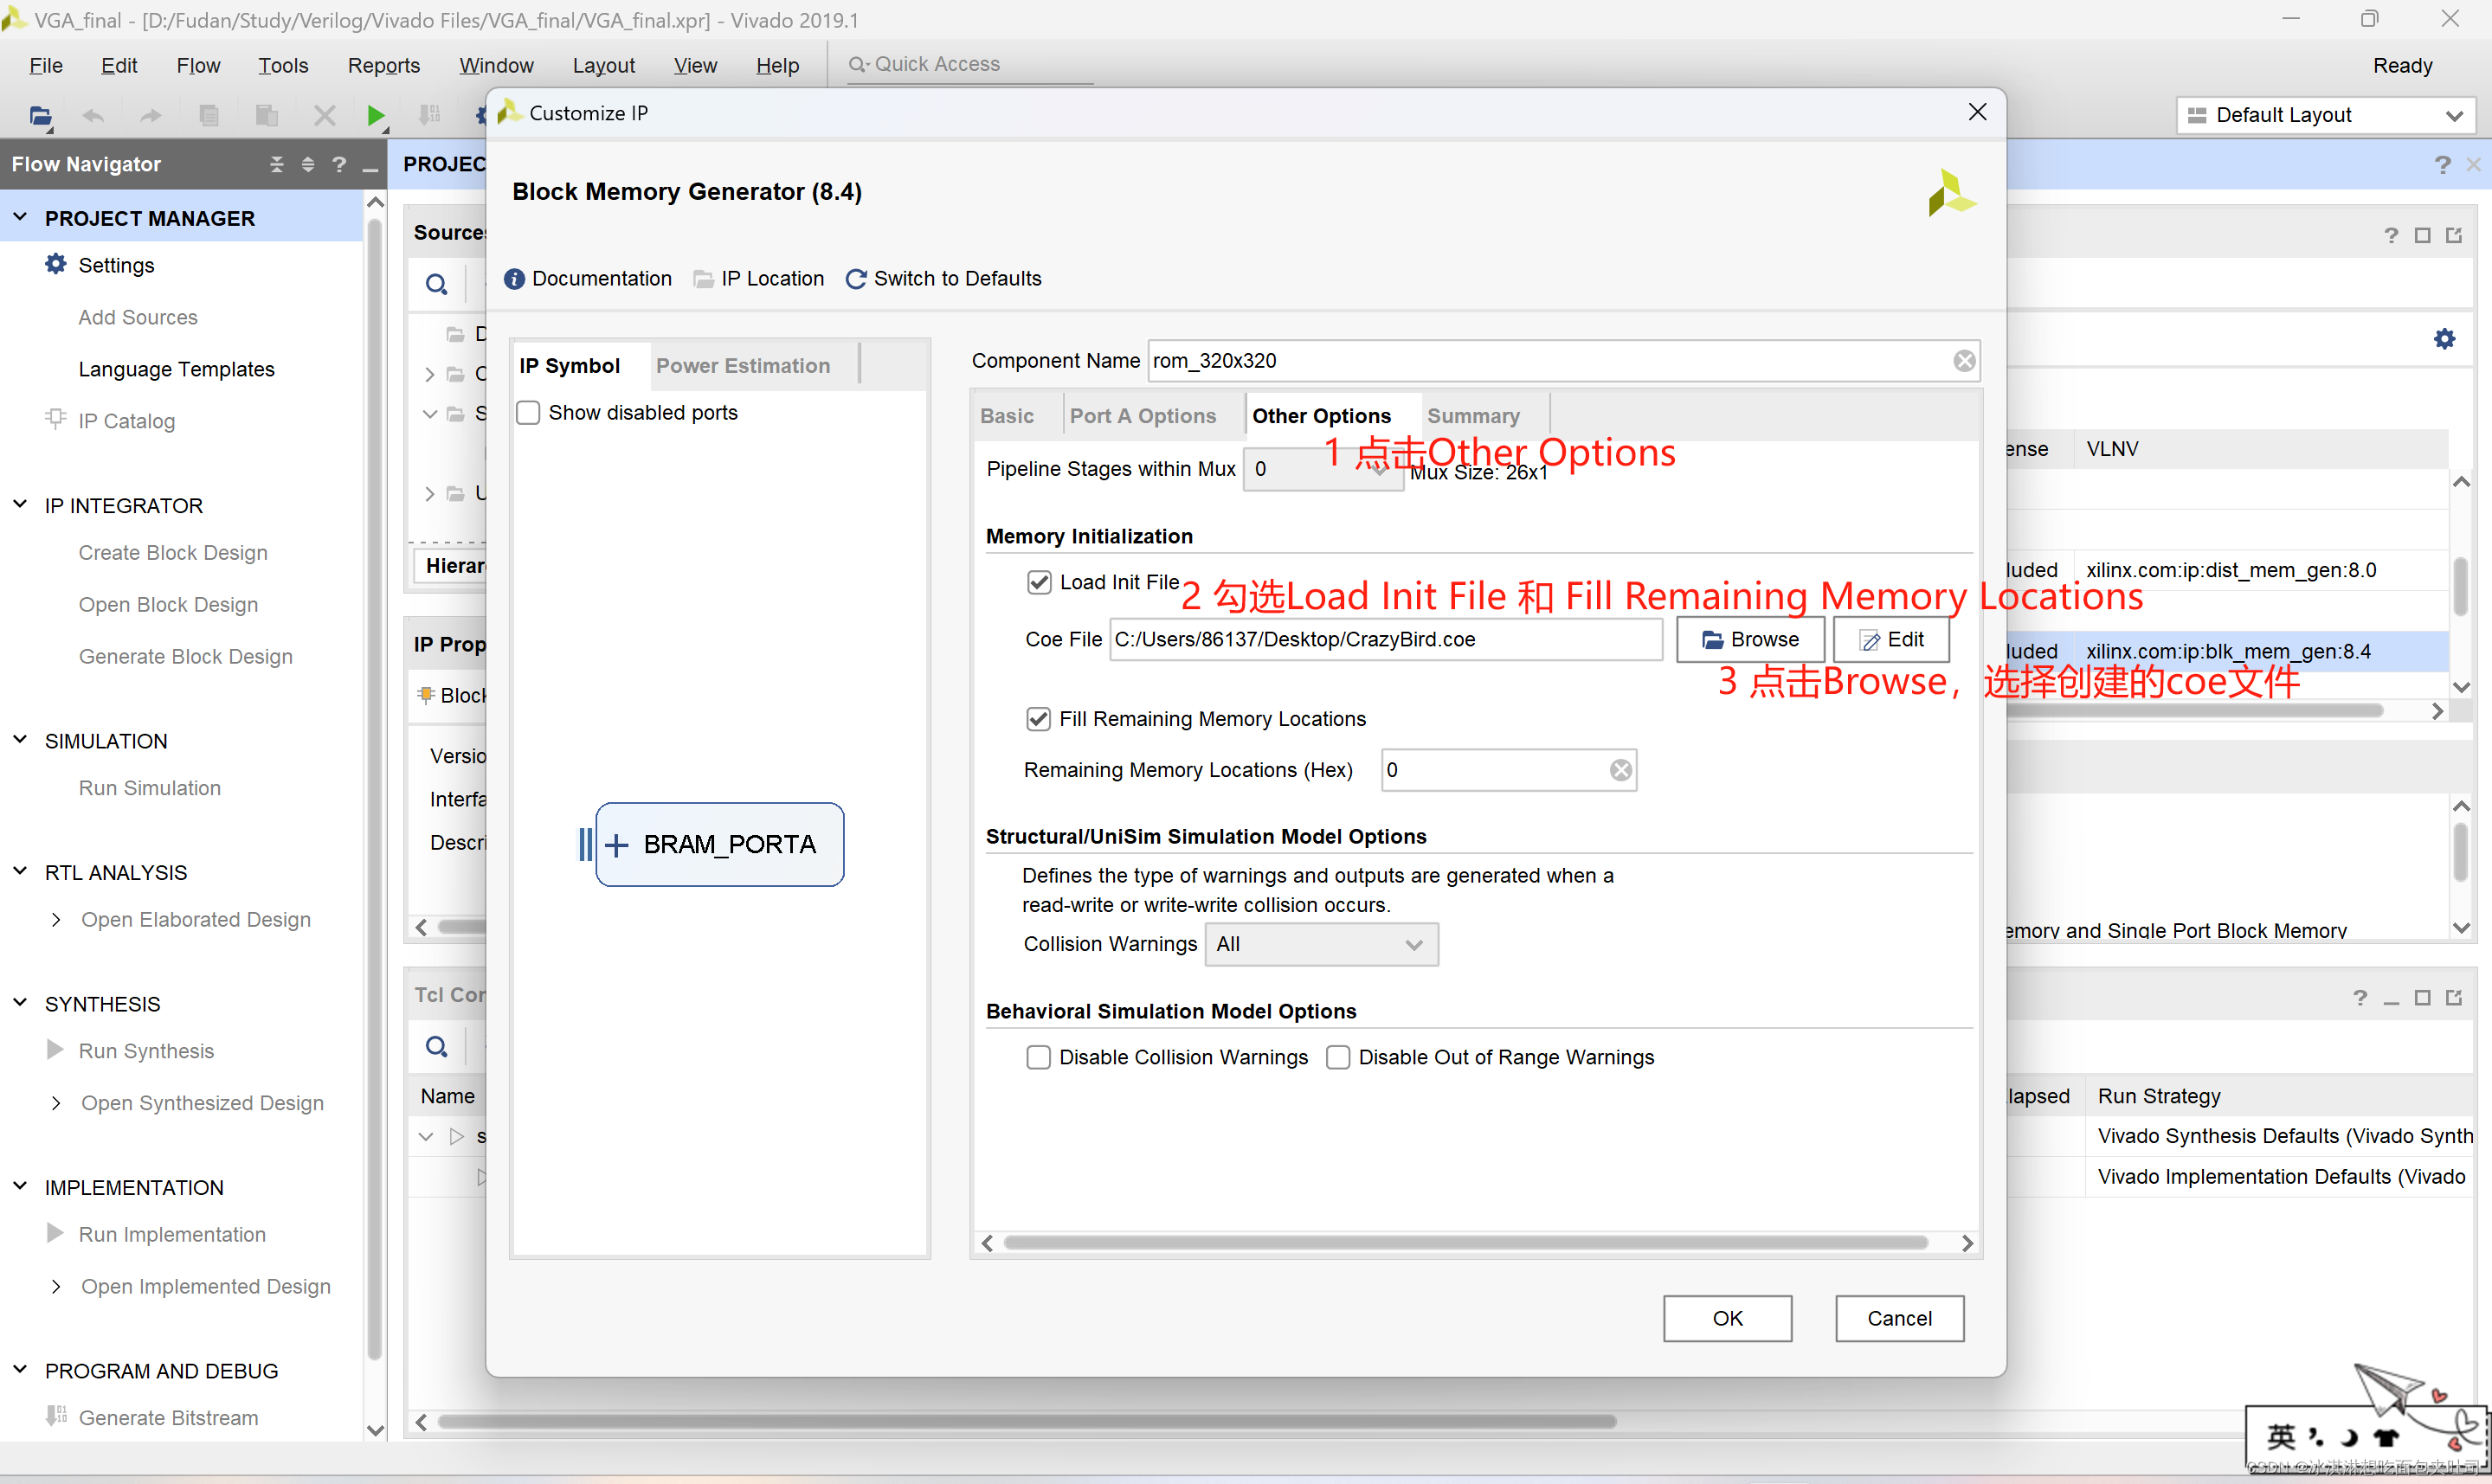Enable Disable Out of Range Warnings
Image resolution: width=2492 pixels, height=1484 pixels.
click(x=1337, y=1057)
